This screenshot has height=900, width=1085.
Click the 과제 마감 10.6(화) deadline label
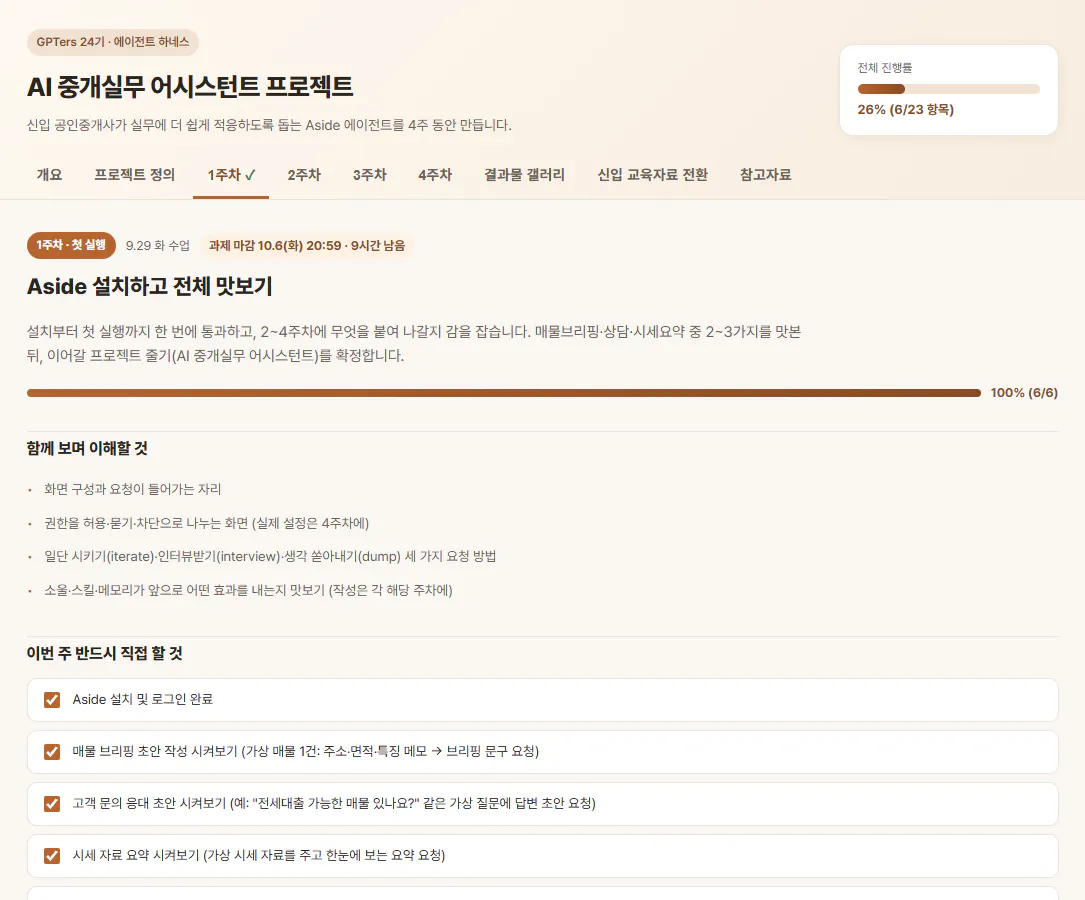(x=307, y=246)
